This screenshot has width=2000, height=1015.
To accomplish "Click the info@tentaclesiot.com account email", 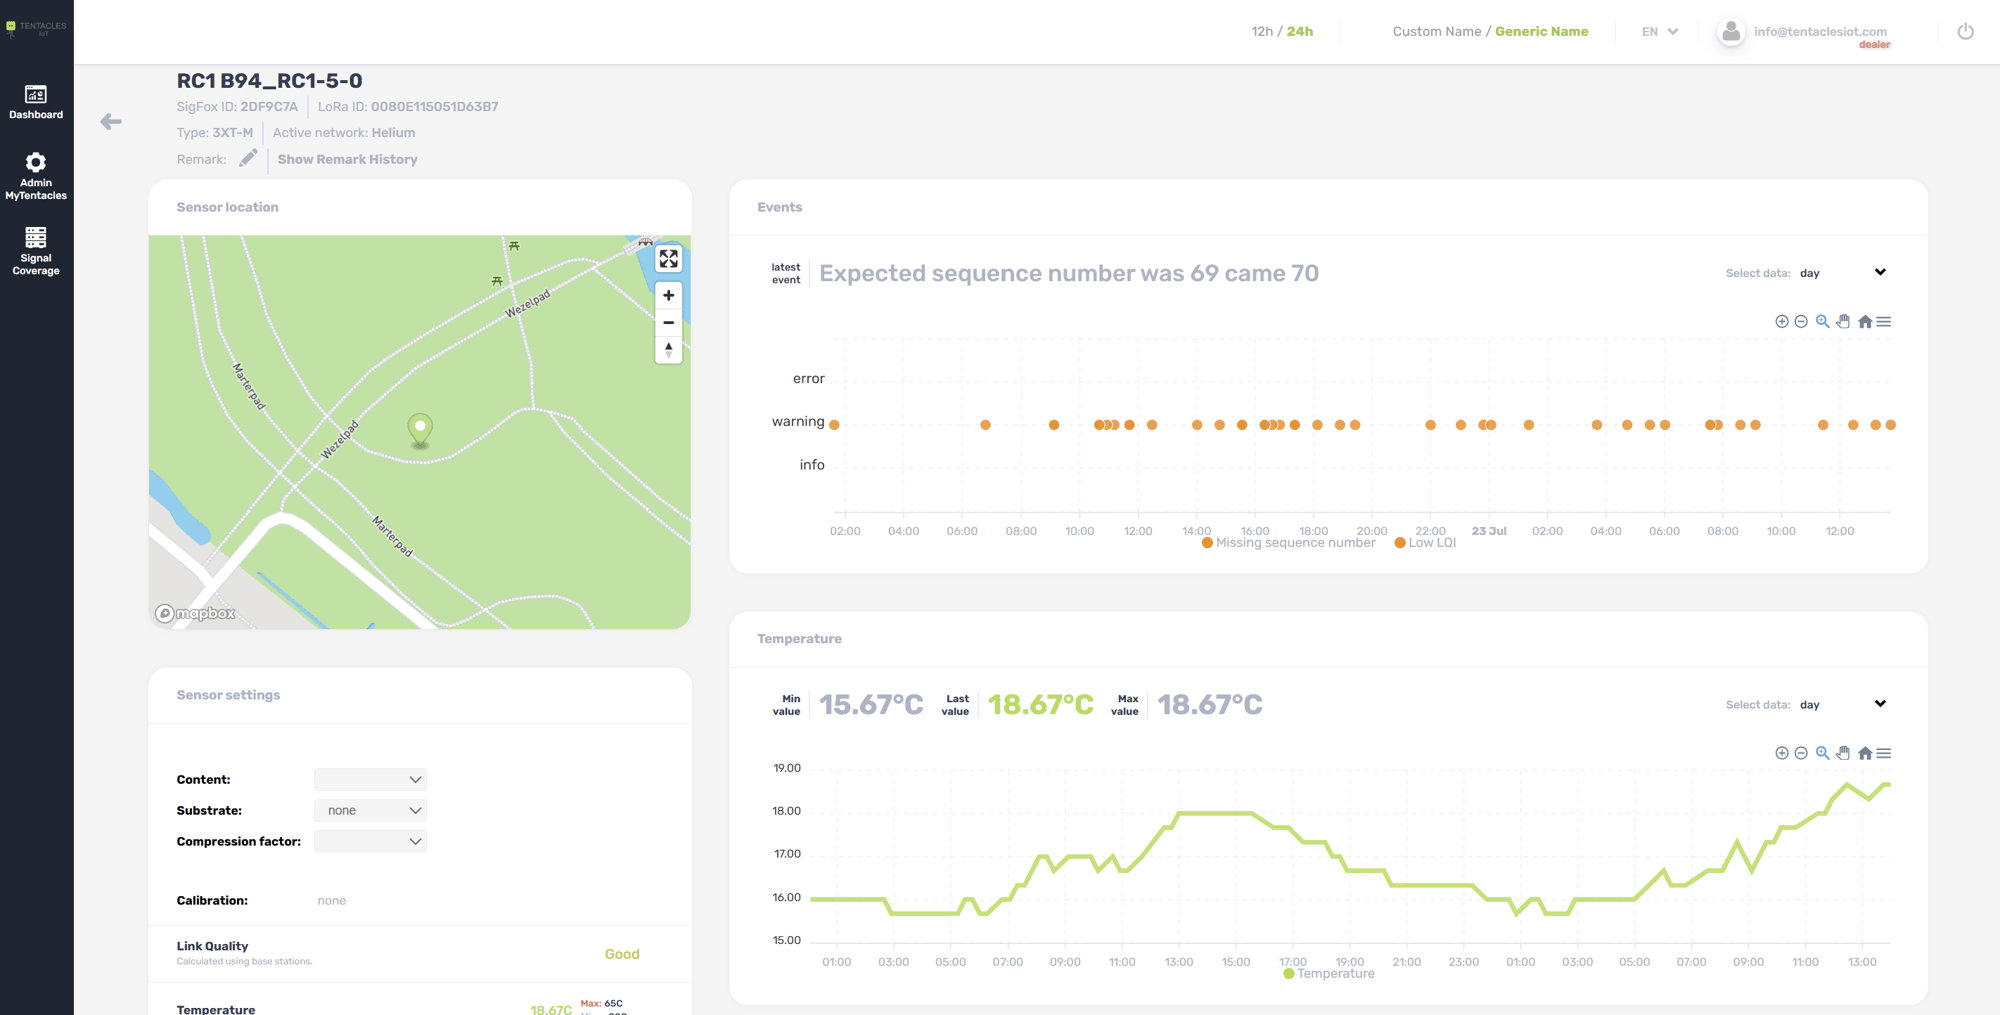I will click(1820, 31).
